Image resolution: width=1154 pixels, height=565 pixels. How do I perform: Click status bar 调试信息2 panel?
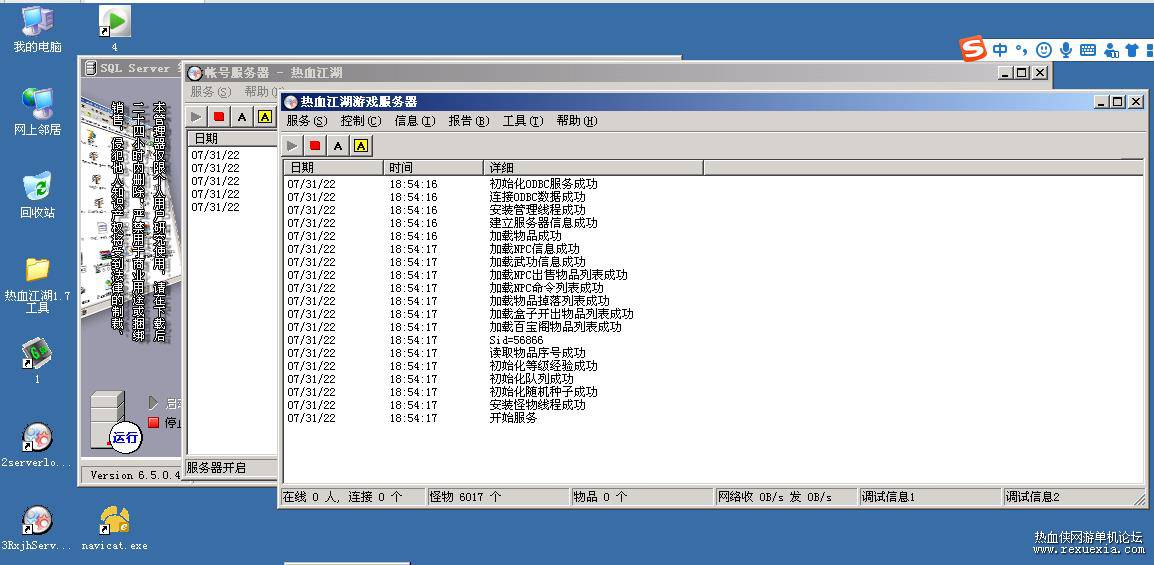(1074, 497)
